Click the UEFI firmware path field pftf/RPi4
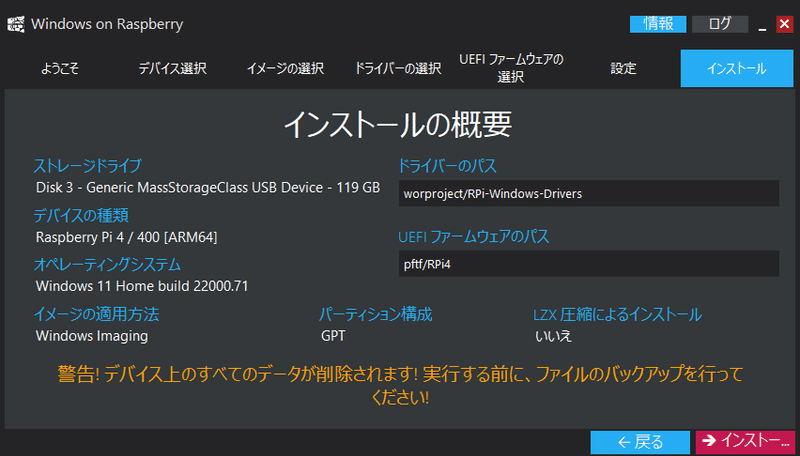Image resolution: width=800 pixels, height=456 pixels. tap(589, 264)
